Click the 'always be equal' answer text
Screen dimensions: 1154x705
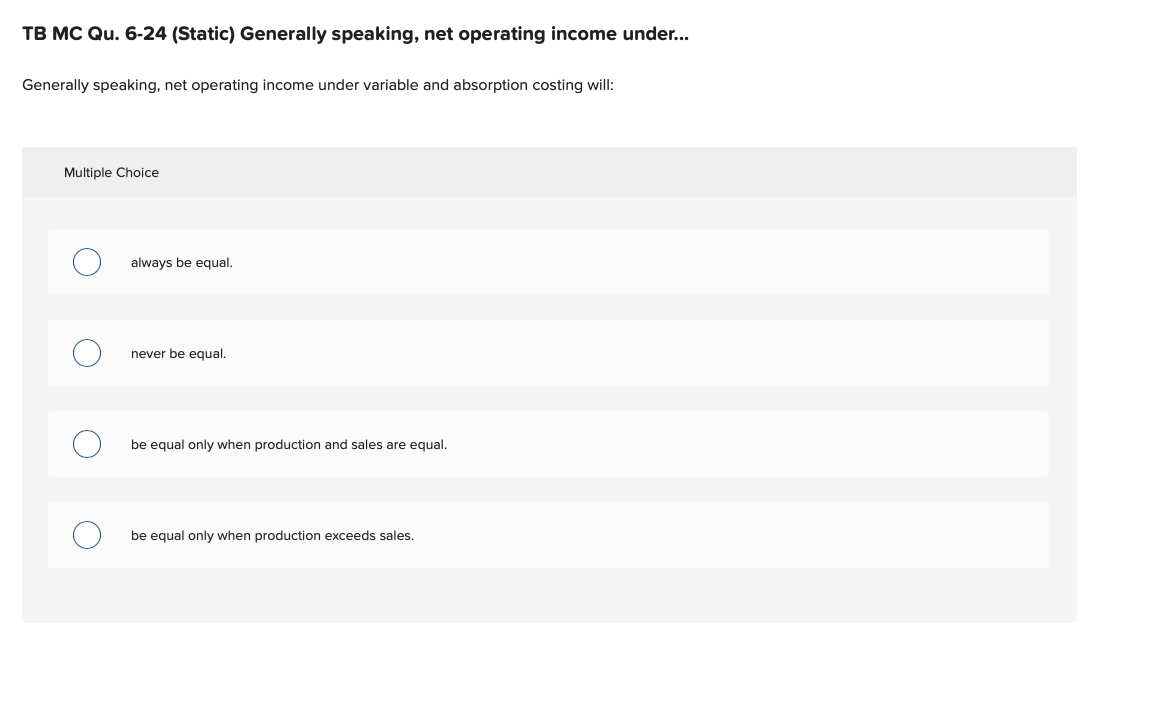click(x=181, y=262)
